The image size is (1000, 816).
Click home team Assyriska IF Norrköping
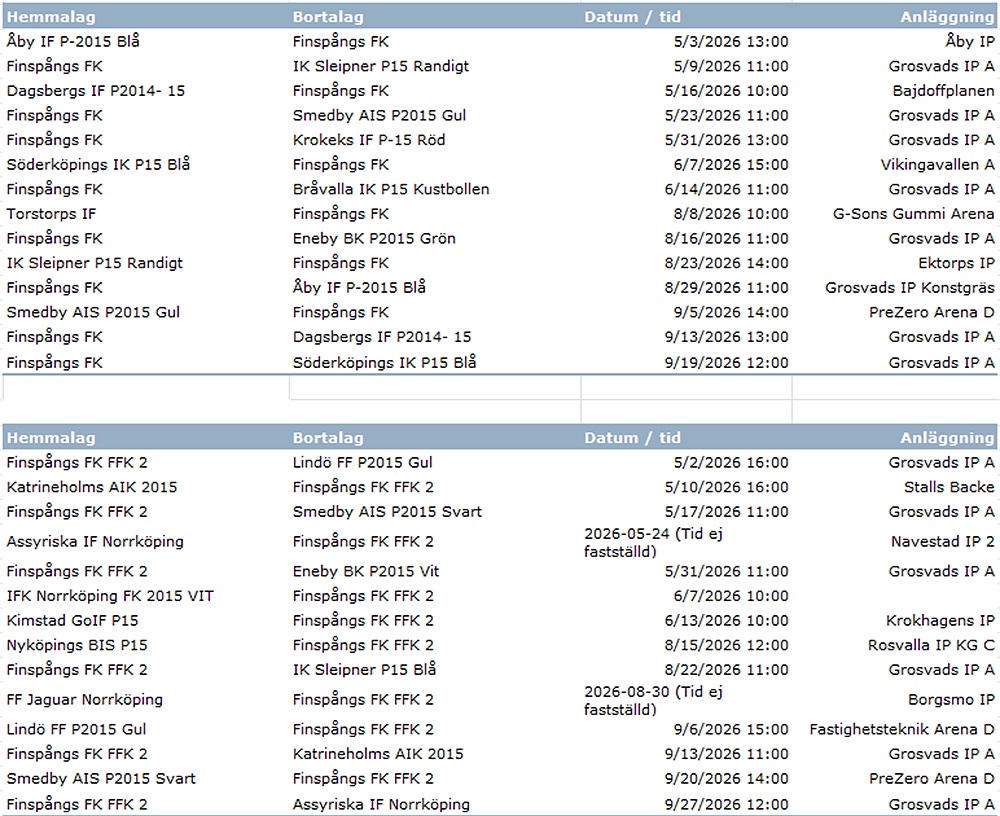coord(95,542)
